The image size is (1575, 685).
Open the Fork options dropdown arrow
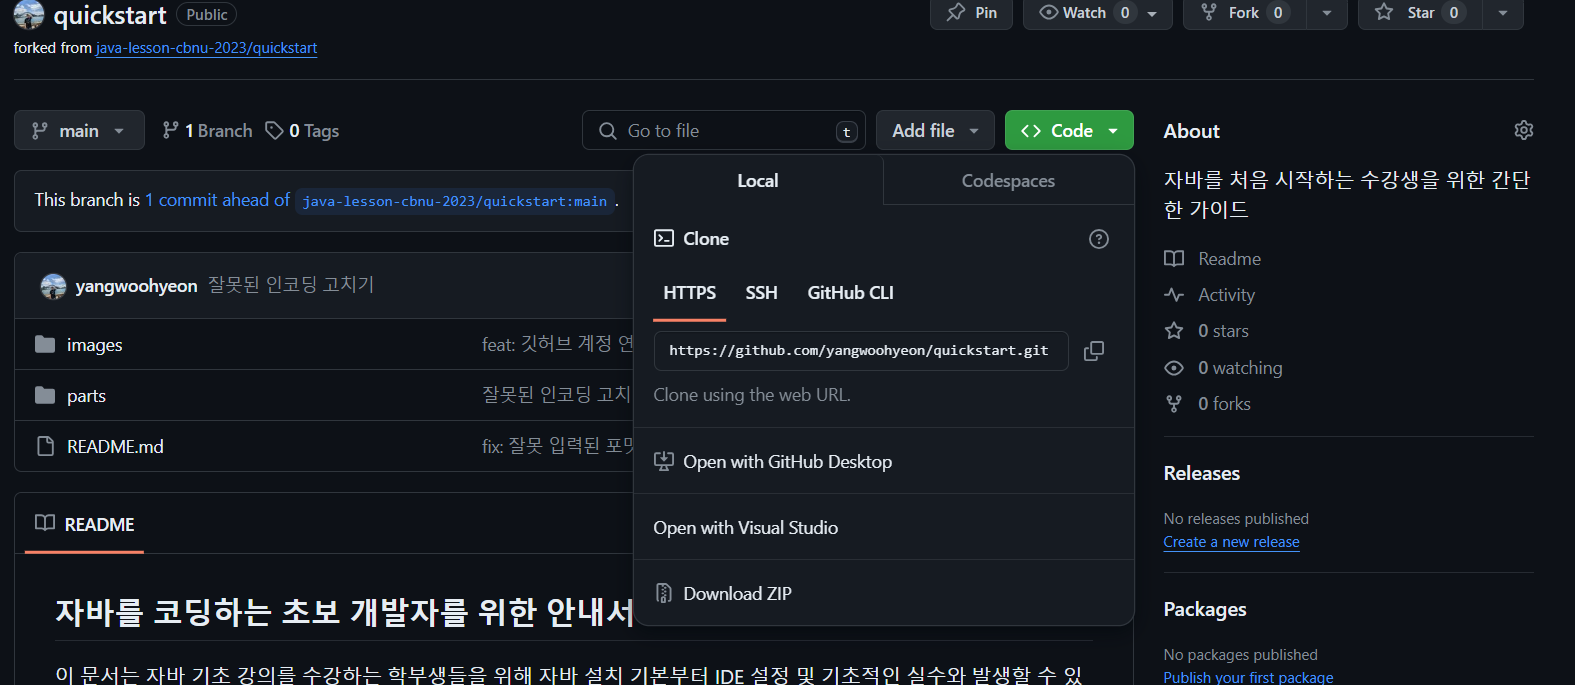[1327, 13]
